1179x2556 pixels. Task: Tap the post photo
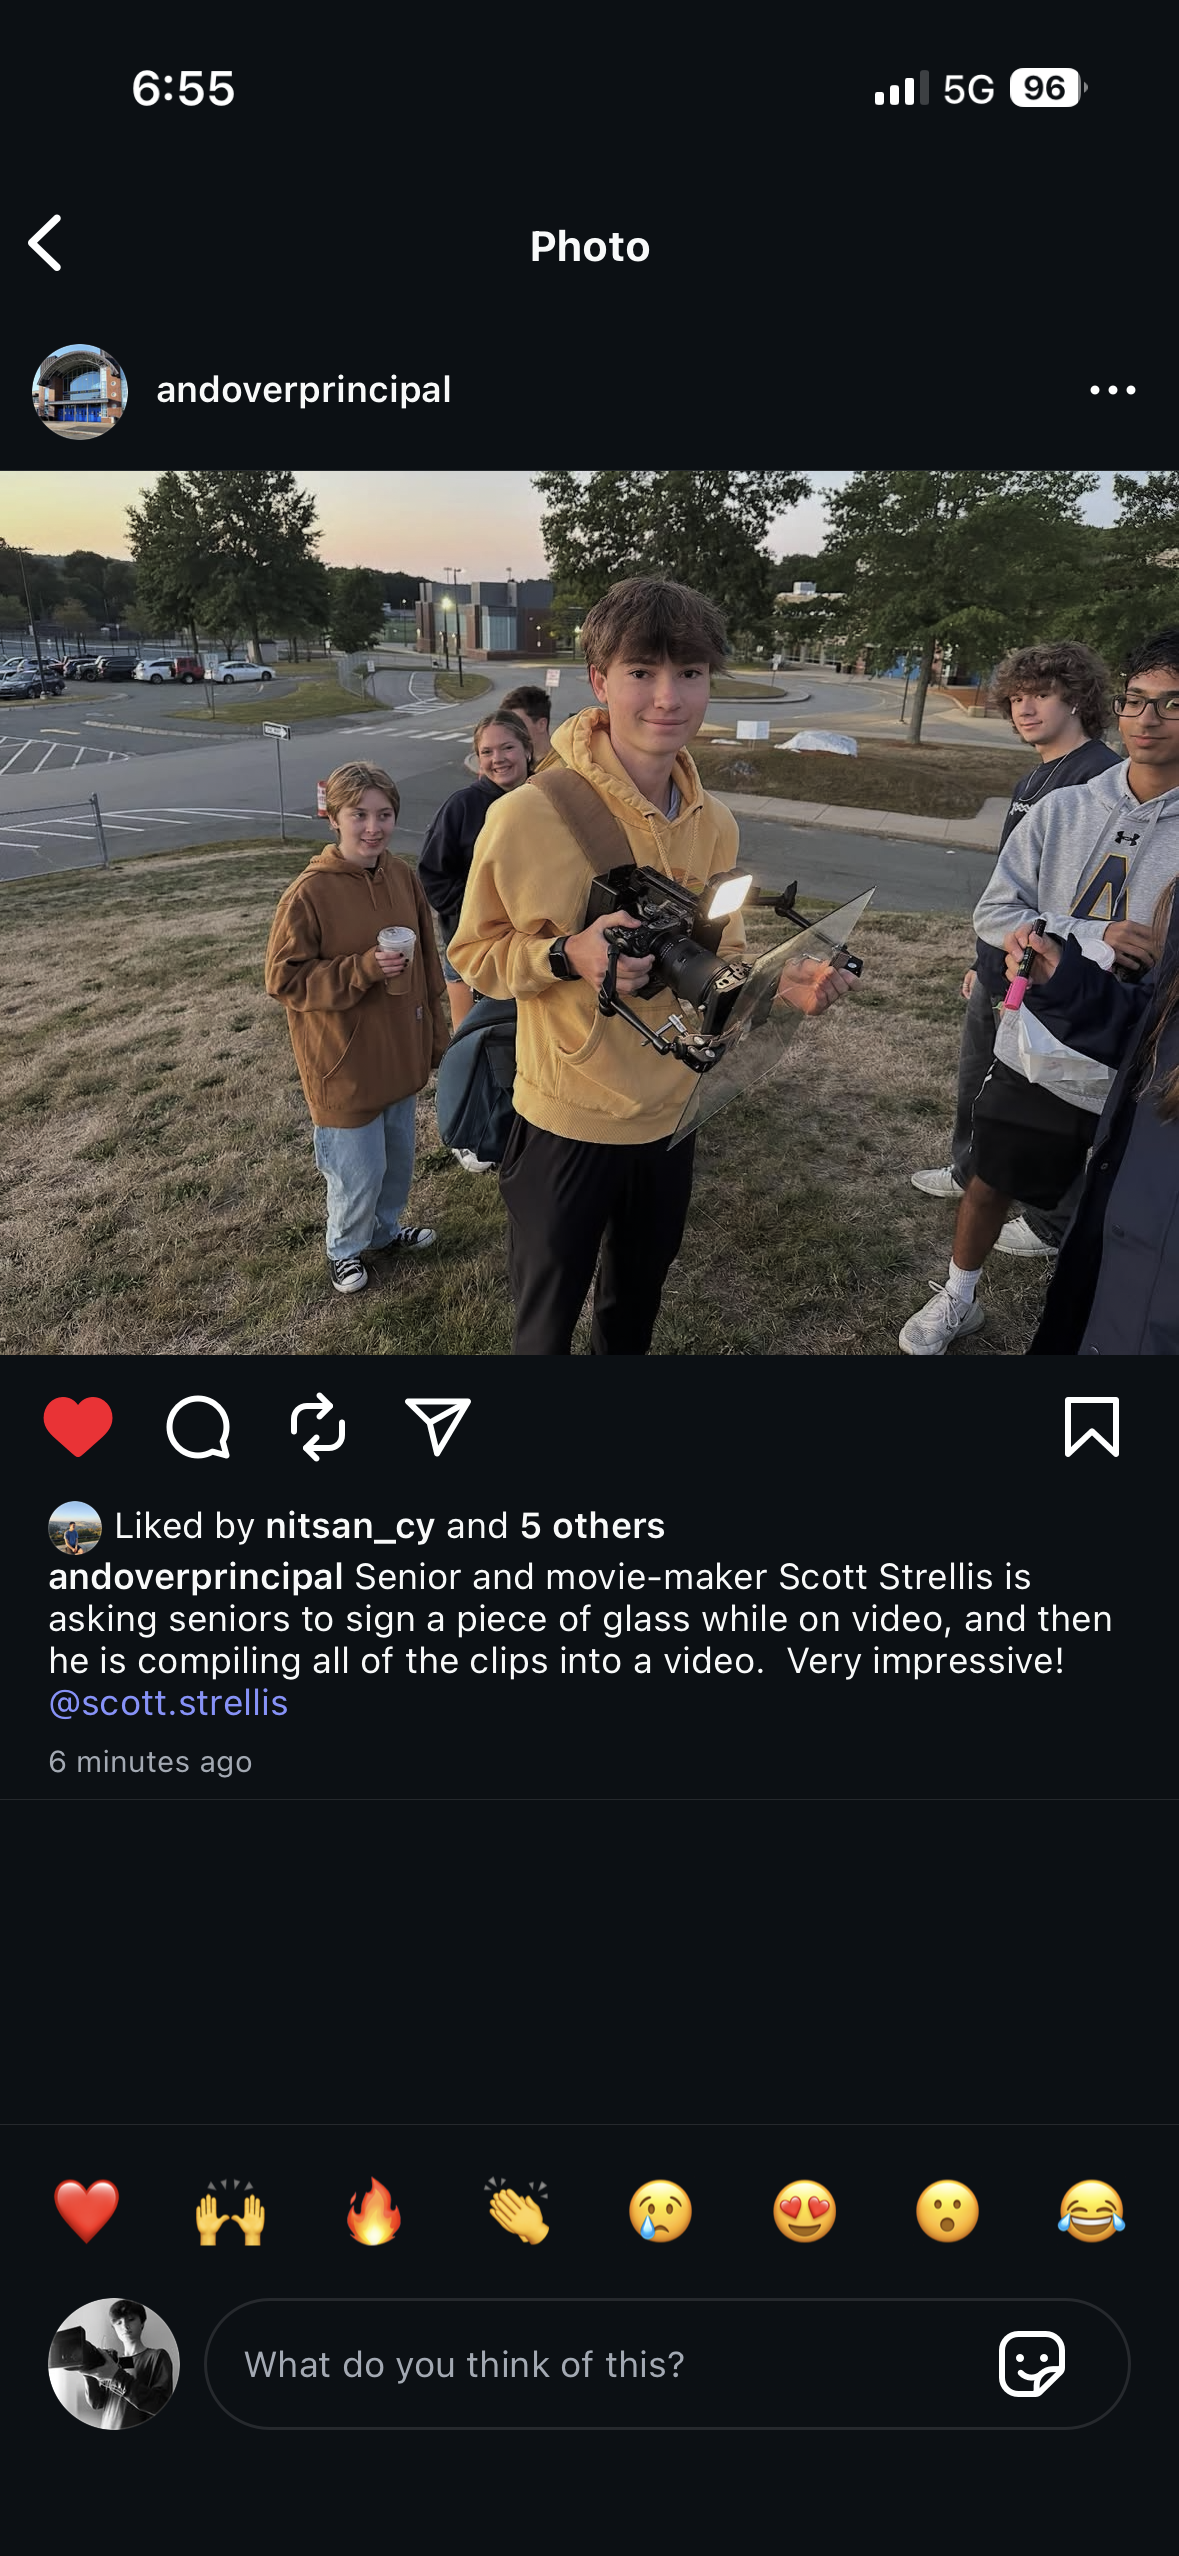589,912
